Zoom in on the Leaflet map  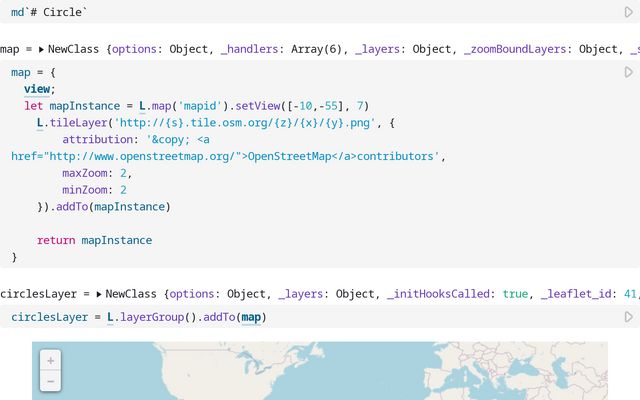[x=50, y=360]
